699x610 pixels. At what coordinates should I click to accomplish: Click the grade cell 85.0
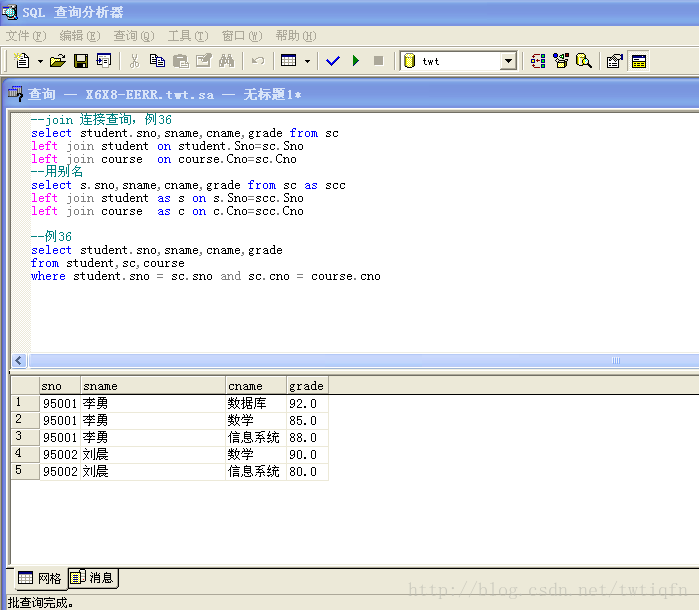(307, 420)
